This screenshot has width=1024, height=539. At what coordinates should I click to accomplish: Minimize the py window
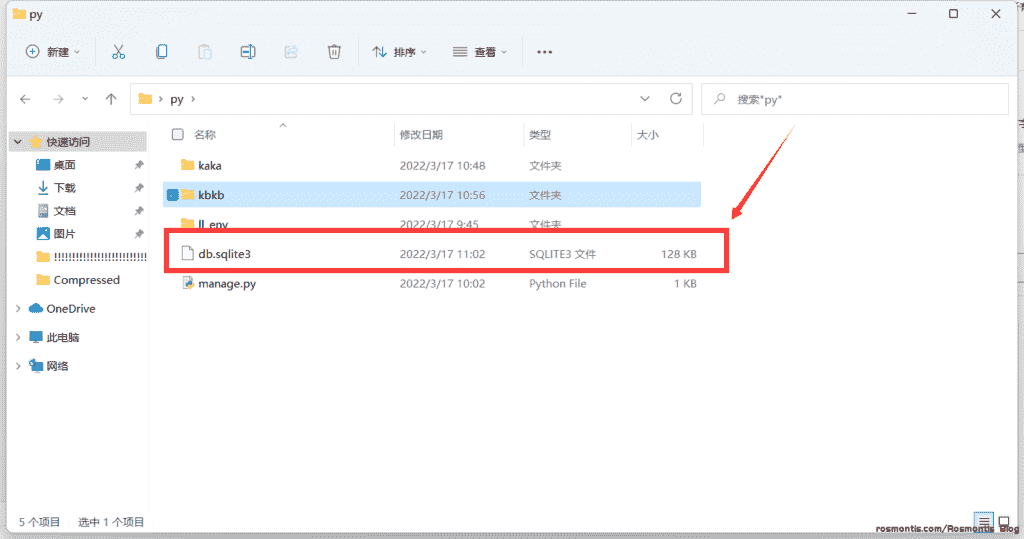[912, 14]
